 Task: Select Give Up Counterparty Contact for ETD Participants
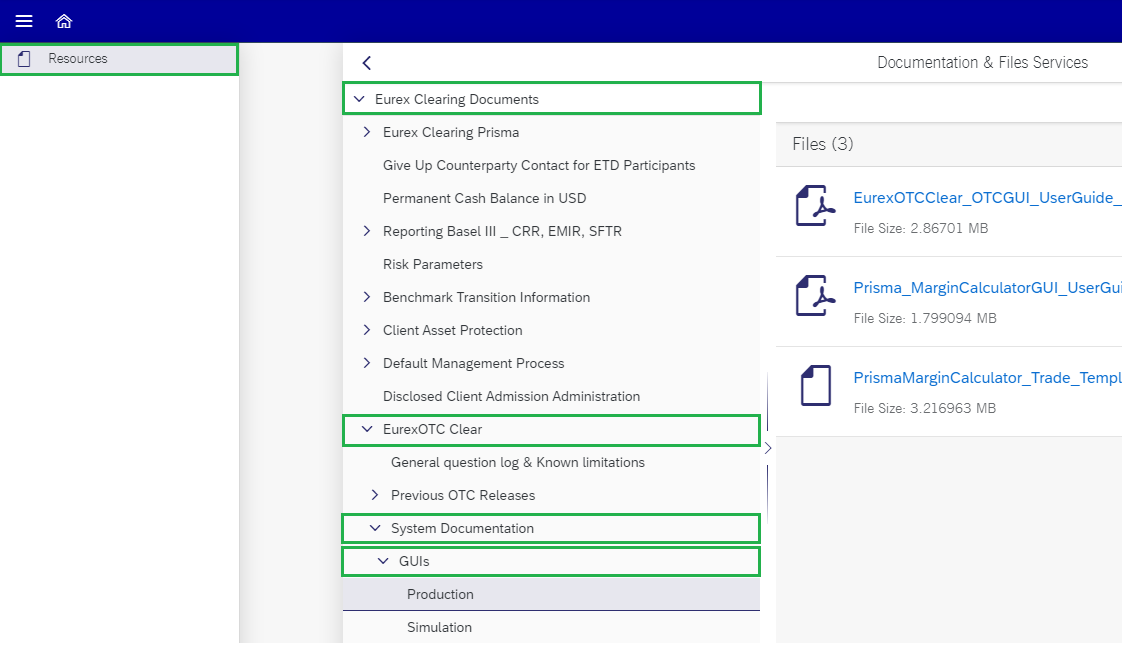(551, 165)
